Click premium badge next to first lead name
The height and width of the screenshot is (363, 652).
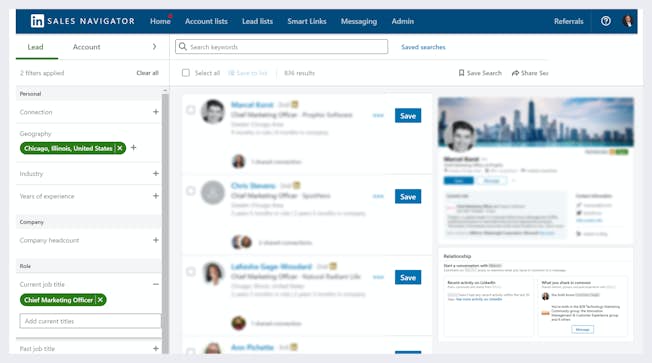coord(294,104)
